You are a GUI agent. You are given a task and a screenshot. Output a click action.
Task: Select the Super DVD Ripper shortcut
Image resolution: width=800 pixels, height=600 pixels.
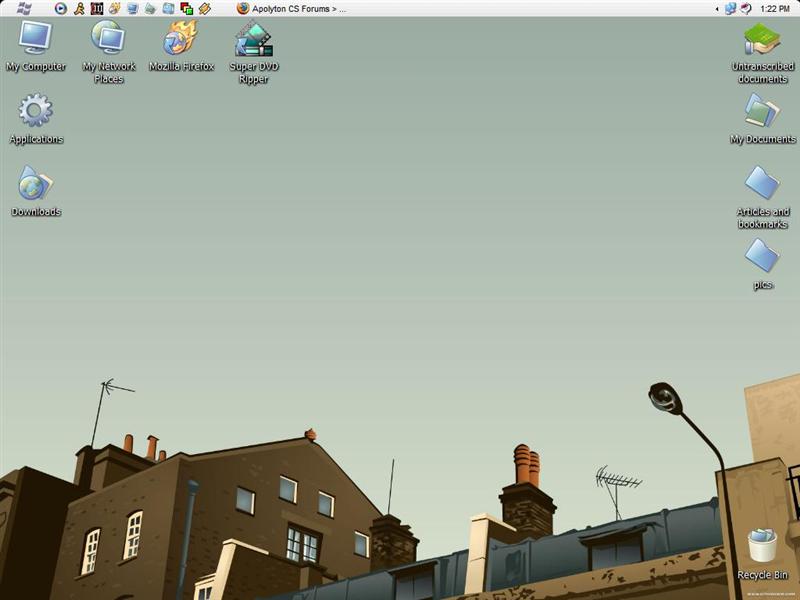tap(254, 40)
